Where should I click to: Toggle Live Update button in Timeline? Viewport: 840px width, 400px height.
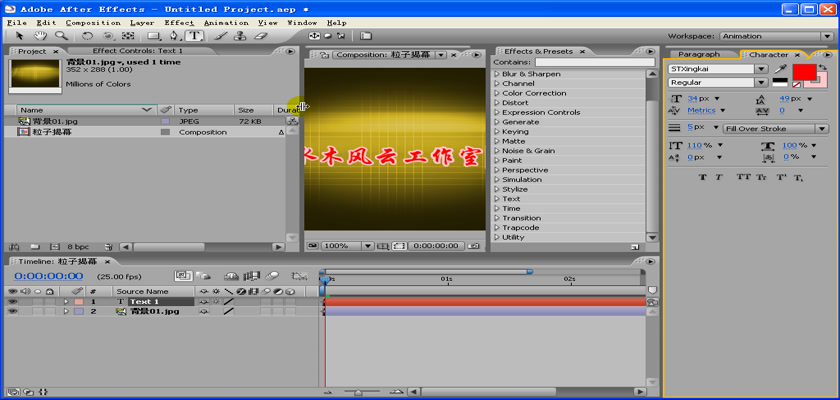click(x=183, y=276)
